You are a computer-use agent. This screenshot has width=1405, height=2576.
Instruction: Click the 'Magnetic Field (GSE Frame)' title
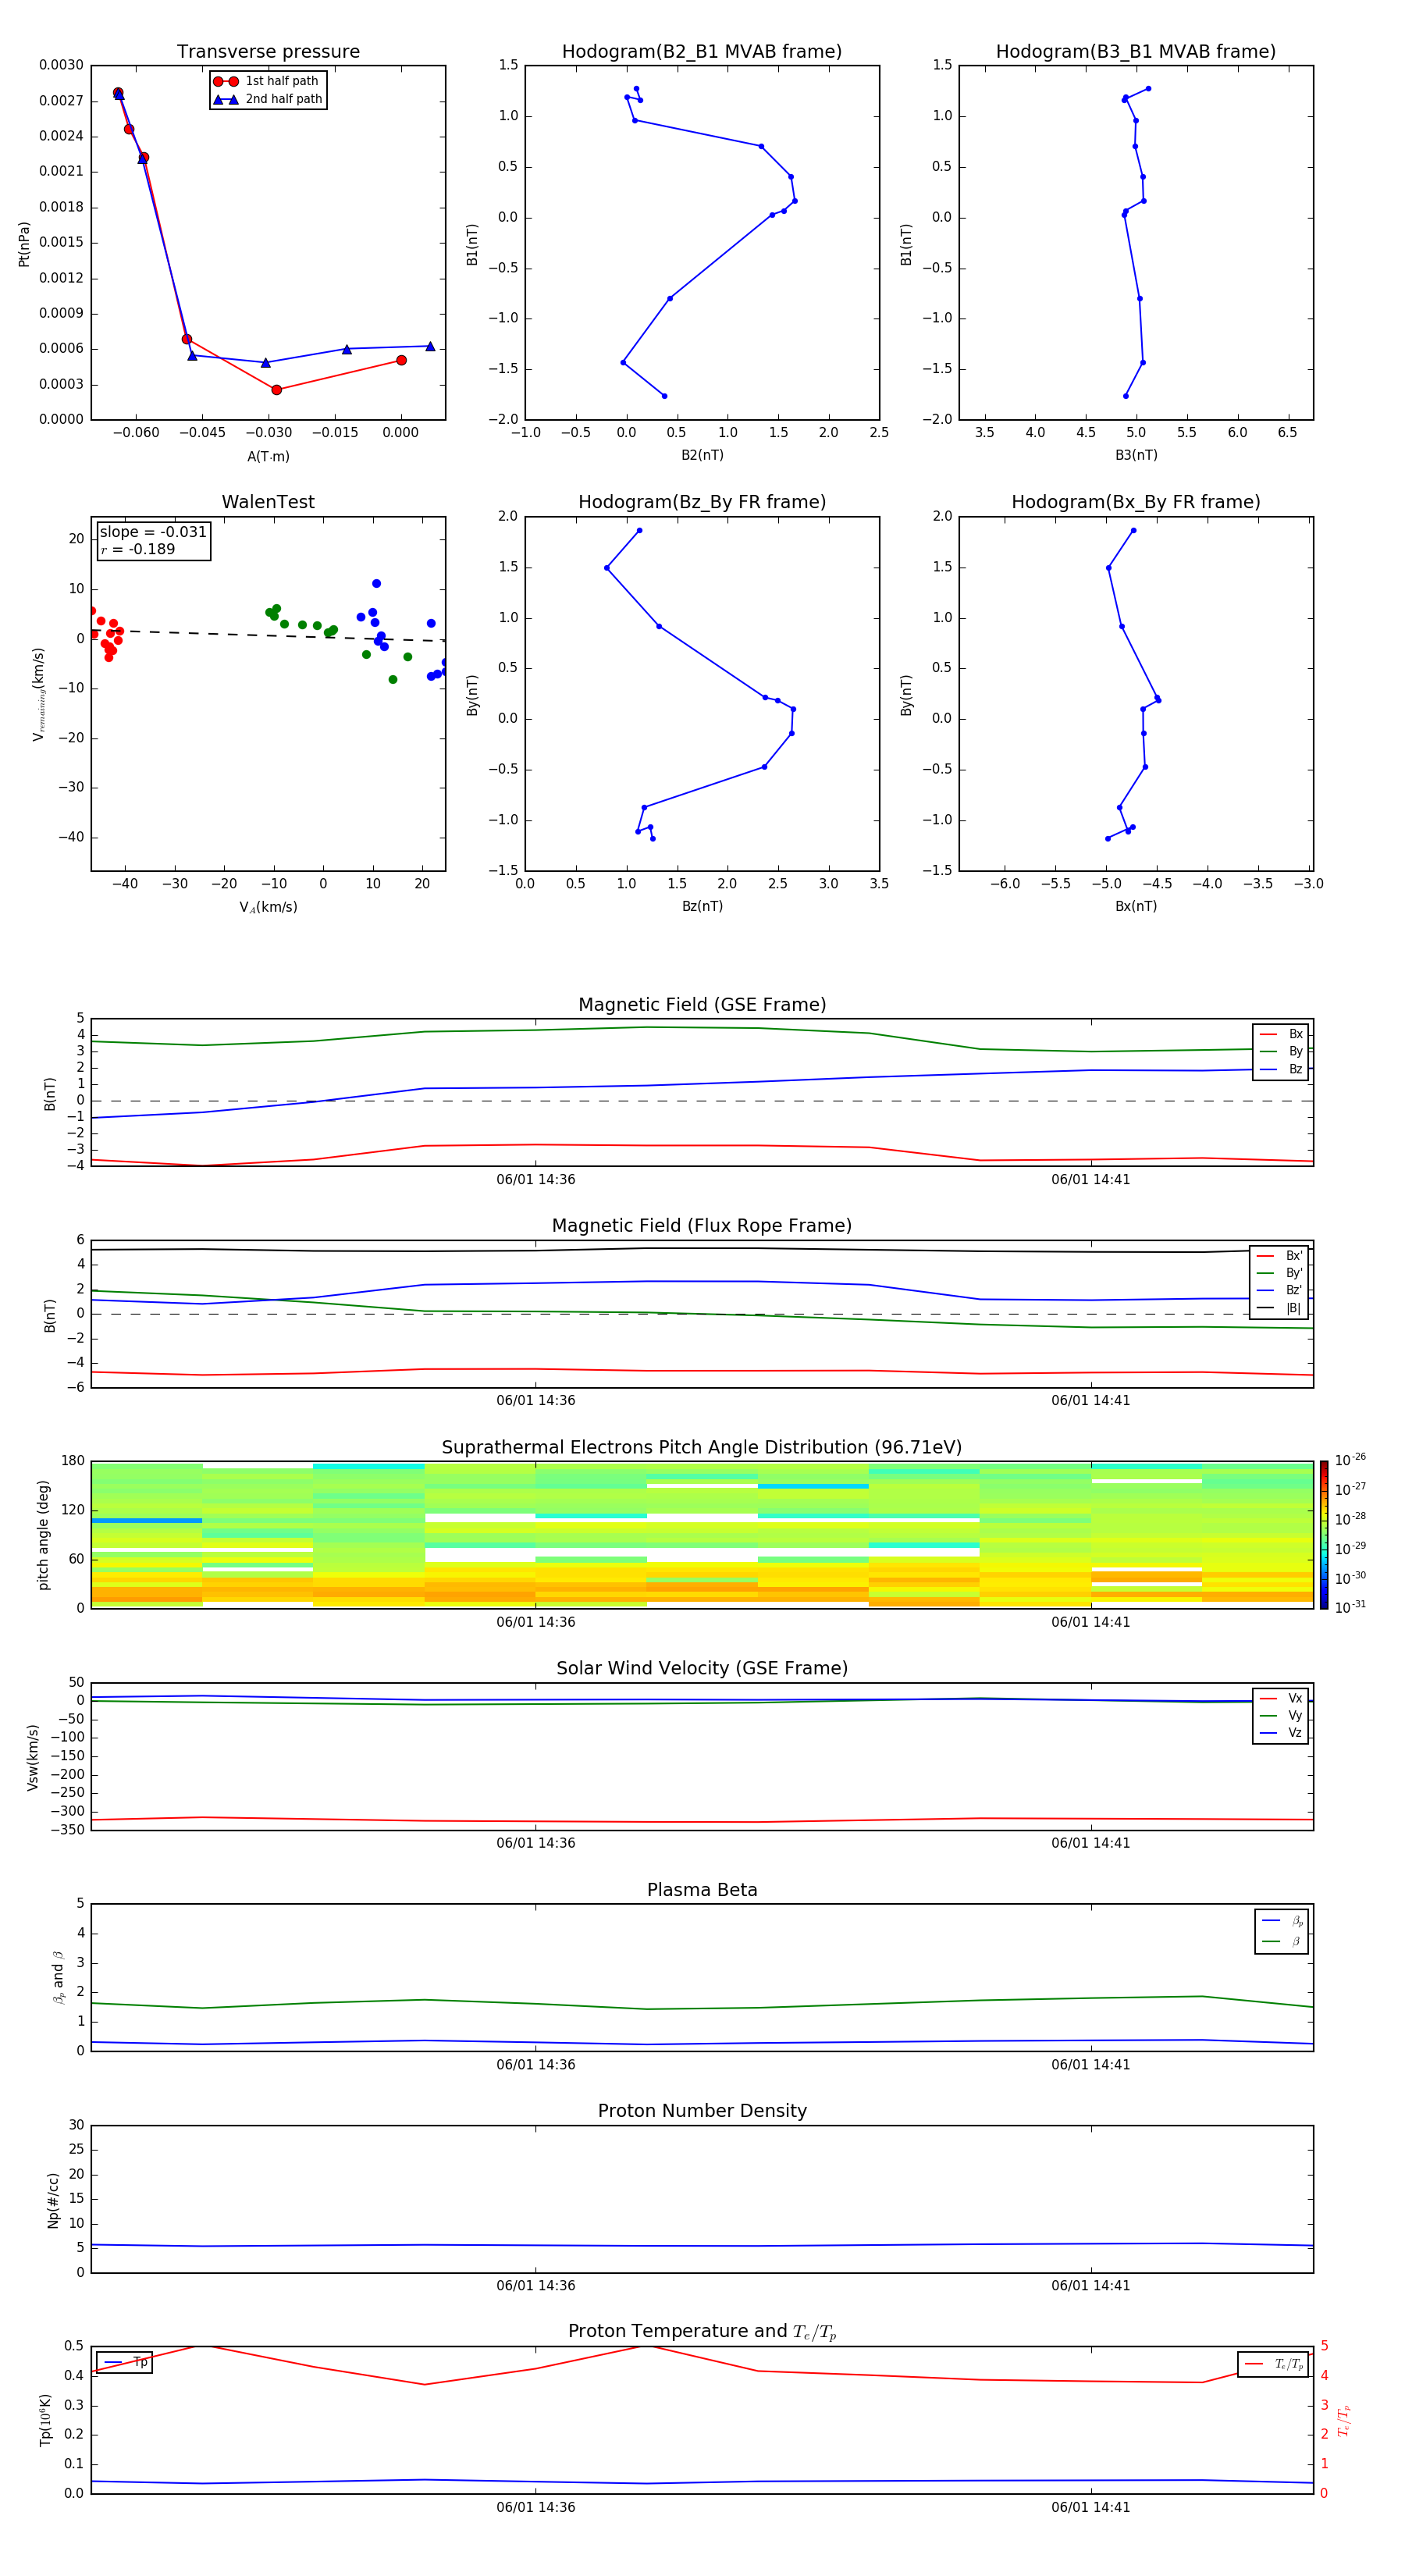(702, 1005)
